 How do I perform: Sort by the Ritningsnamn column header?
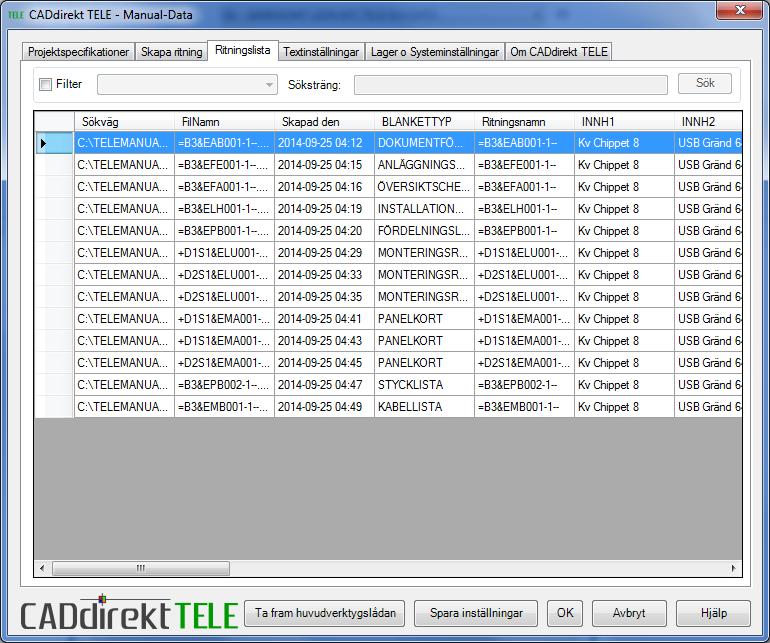point(524,122)
